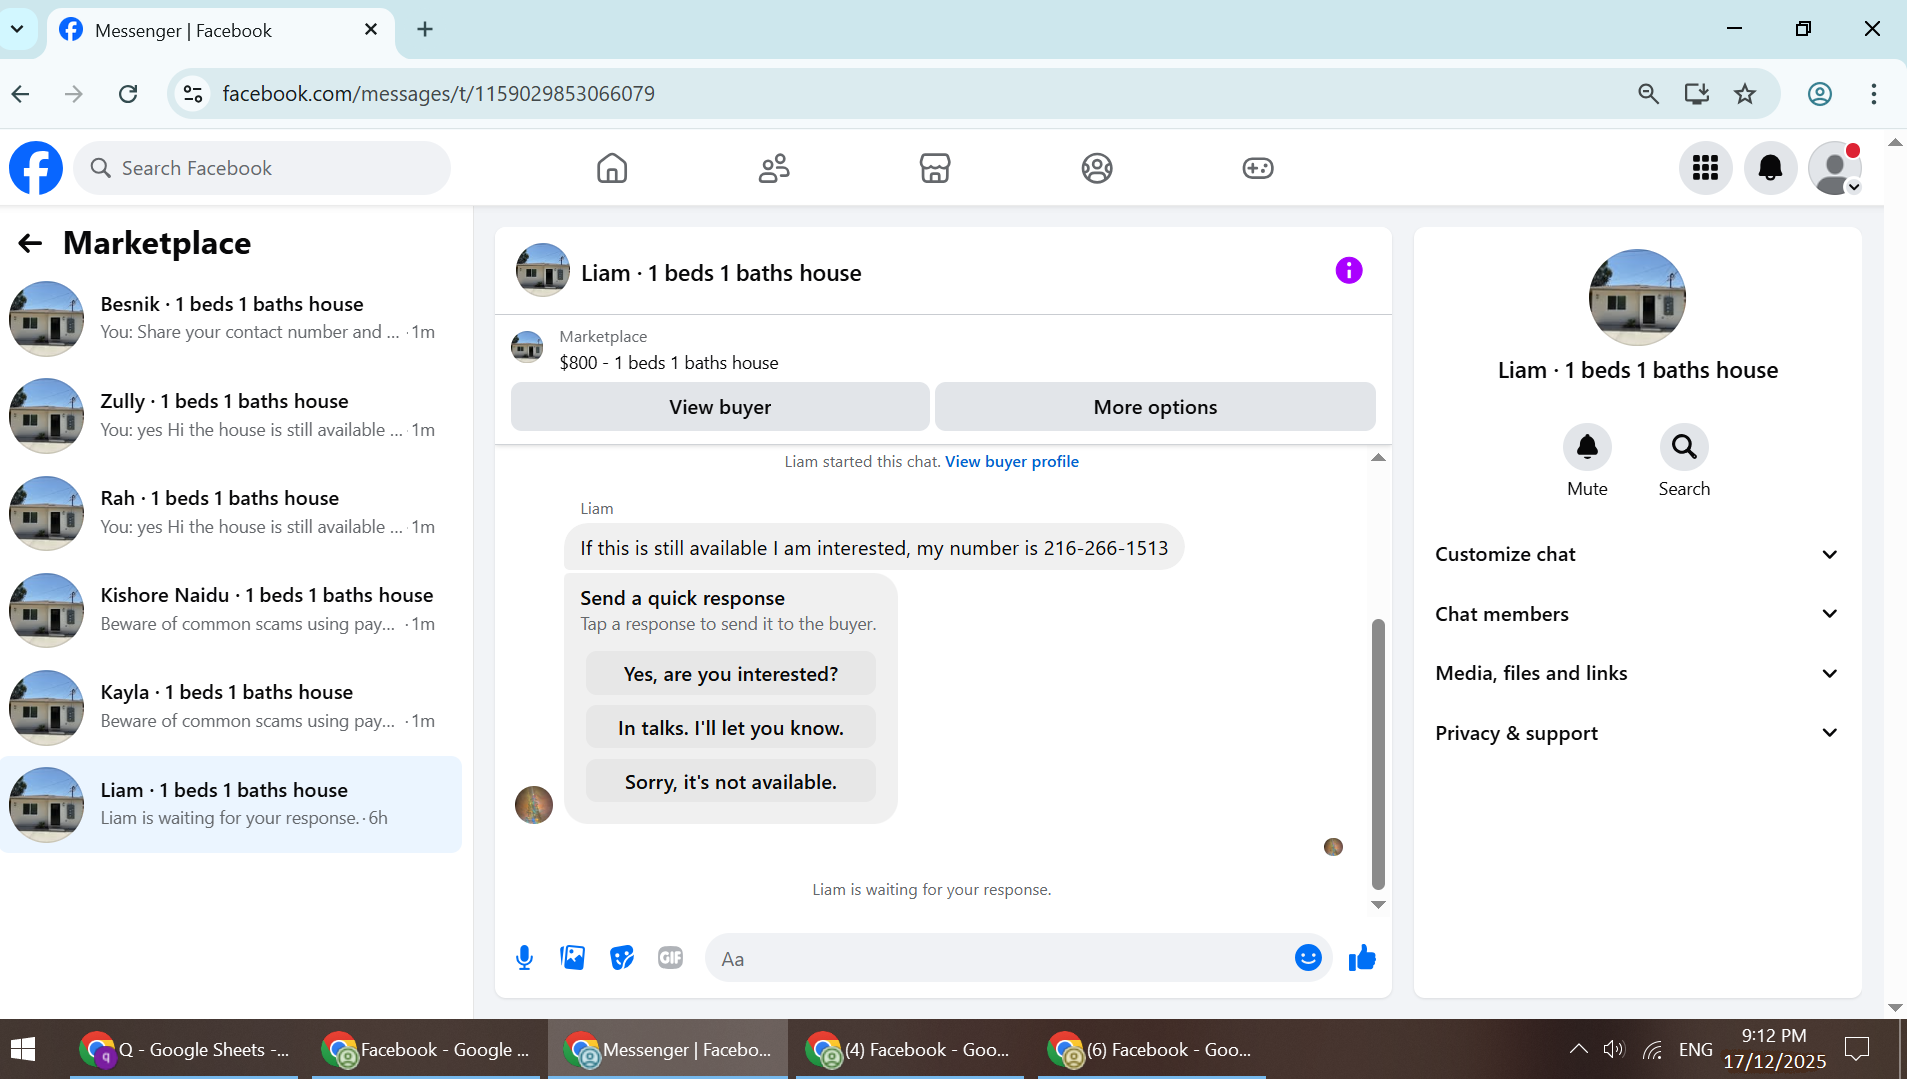This screenshot has height=1079, width=1907.
Task: Click the View buyer button
Action: 720,407
